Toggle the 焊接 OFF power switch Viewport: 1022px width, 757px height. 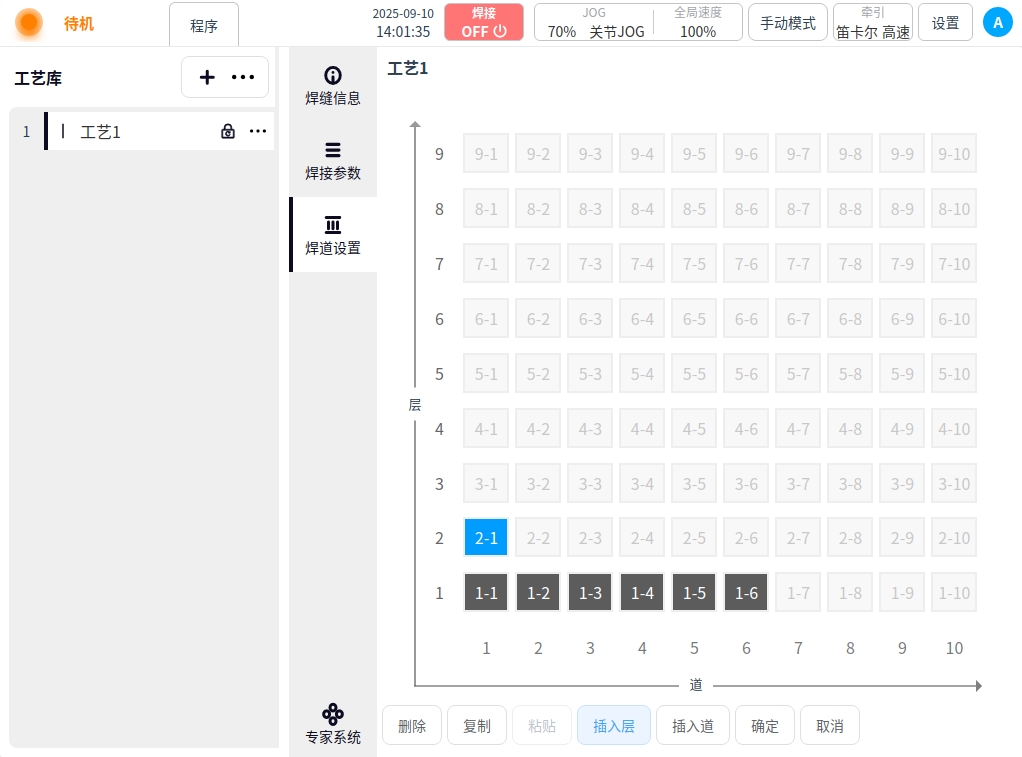[x=484, y=22]
